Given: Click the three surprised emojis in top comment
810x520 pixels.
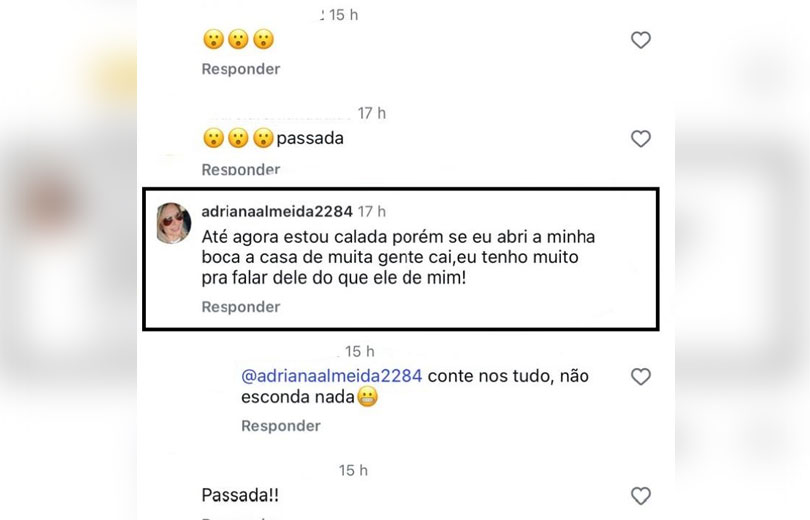Looking at the screenshot, I should (237, 40).
